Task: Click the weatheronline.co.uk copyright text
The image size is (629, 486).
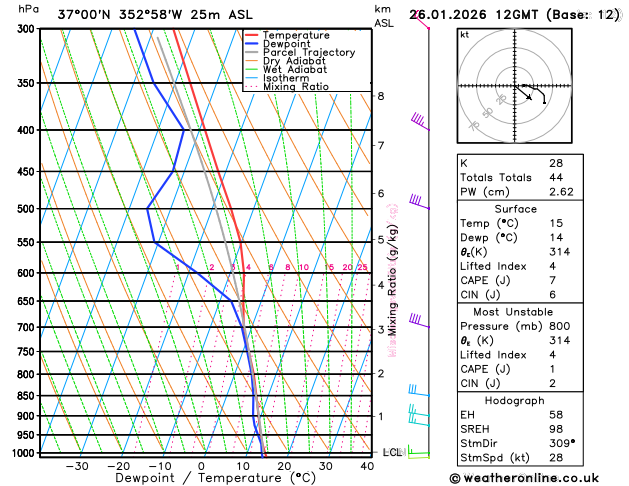Action: (524, 478)
